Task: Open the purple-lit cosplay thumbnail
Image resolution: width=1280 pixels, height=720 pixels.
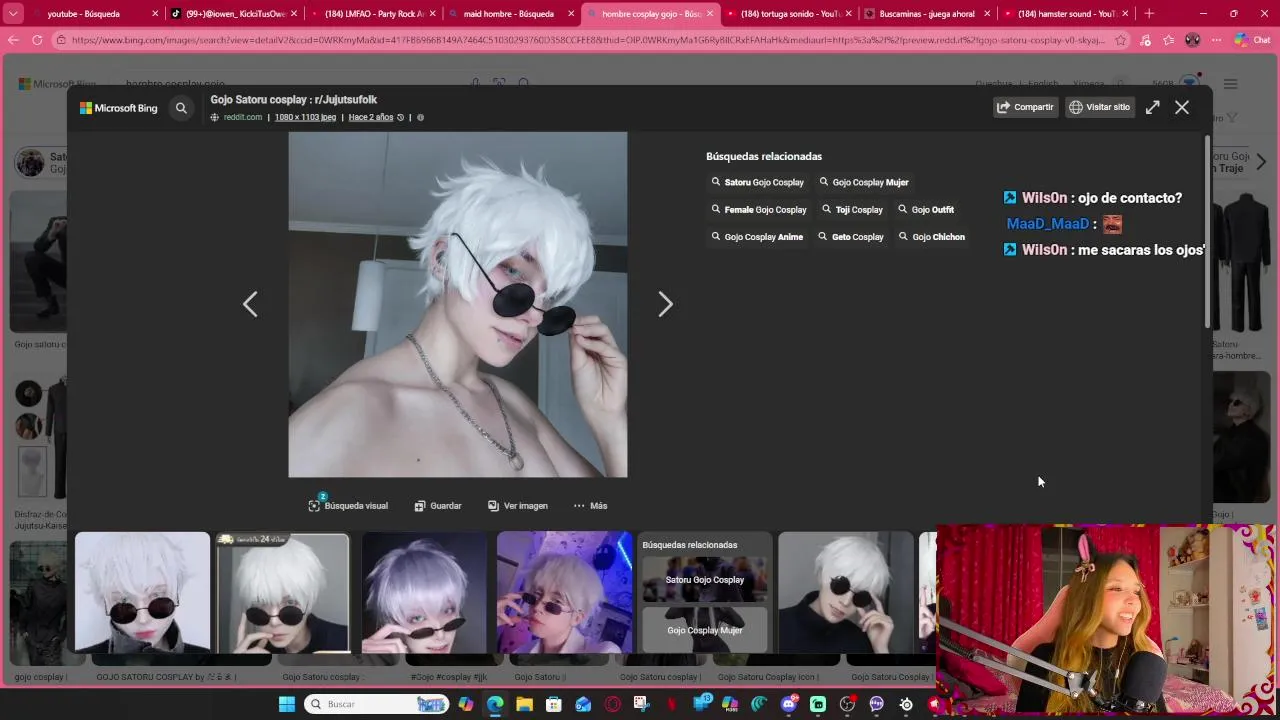Action: pyautogui.click(x=564, y=593)
